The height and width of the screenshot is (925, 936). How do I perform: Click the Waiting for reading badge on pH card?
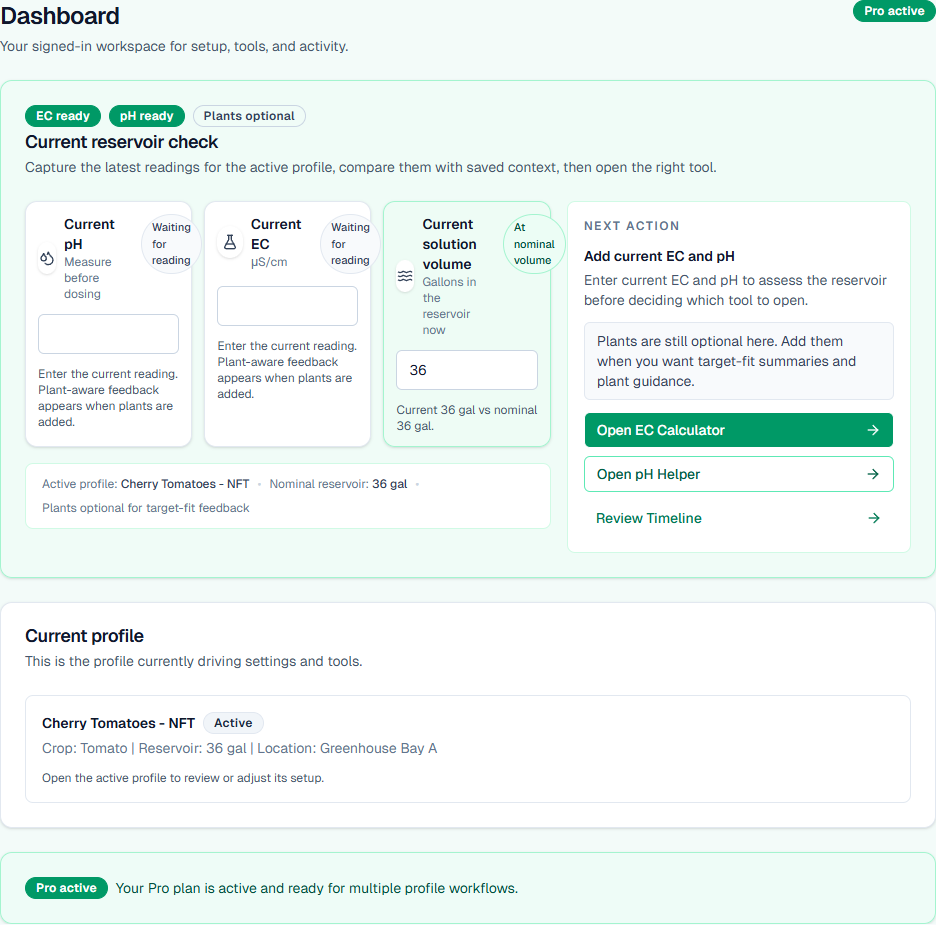(x=171, y=244)
